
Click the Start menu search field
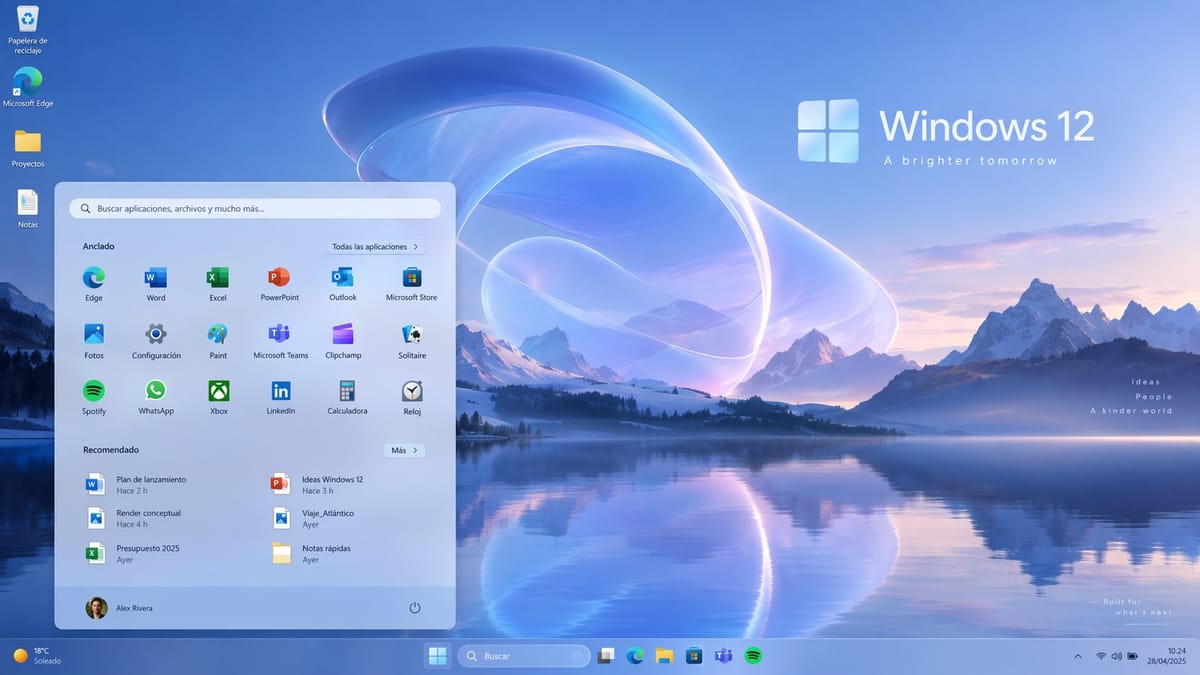pyautogui.click(x=255, y=208)
